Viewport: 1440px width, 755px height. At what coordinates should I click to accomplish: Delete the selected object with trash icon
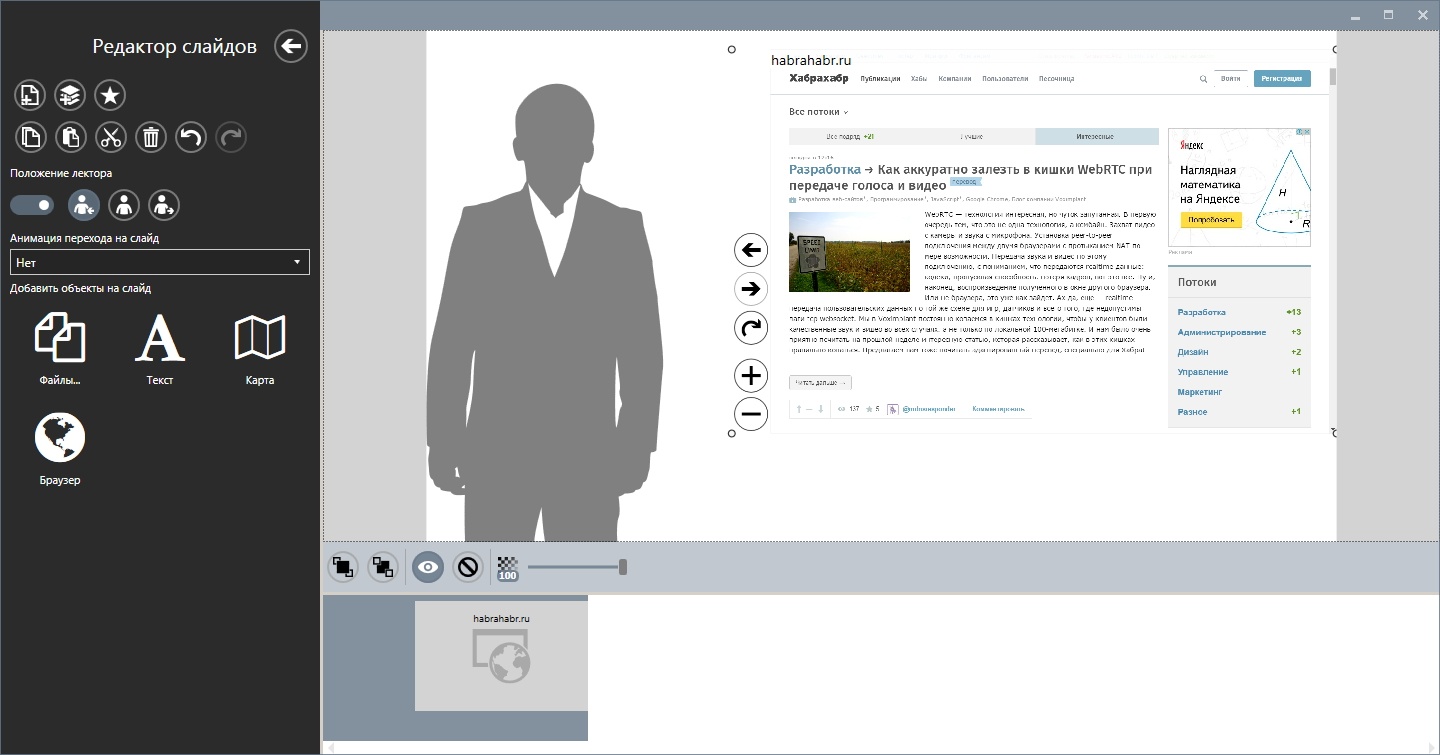[x=150, y=136]
